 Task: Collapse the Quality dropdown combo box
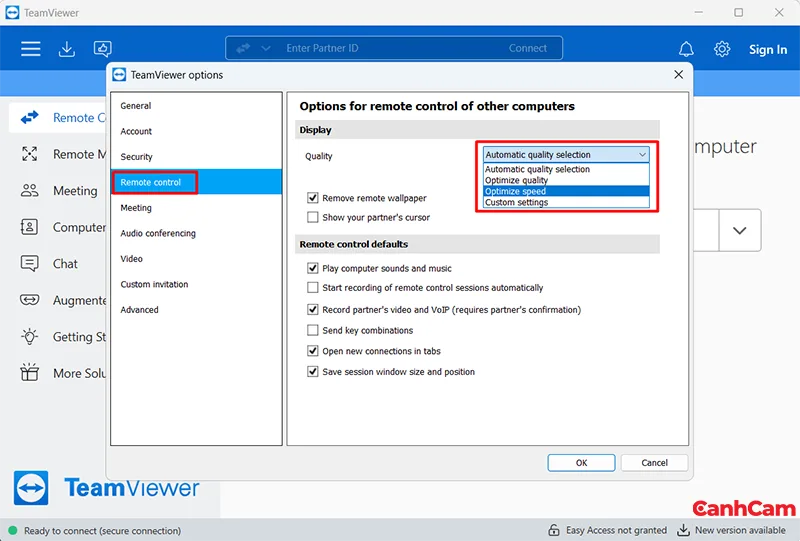[x=566, y=154]
